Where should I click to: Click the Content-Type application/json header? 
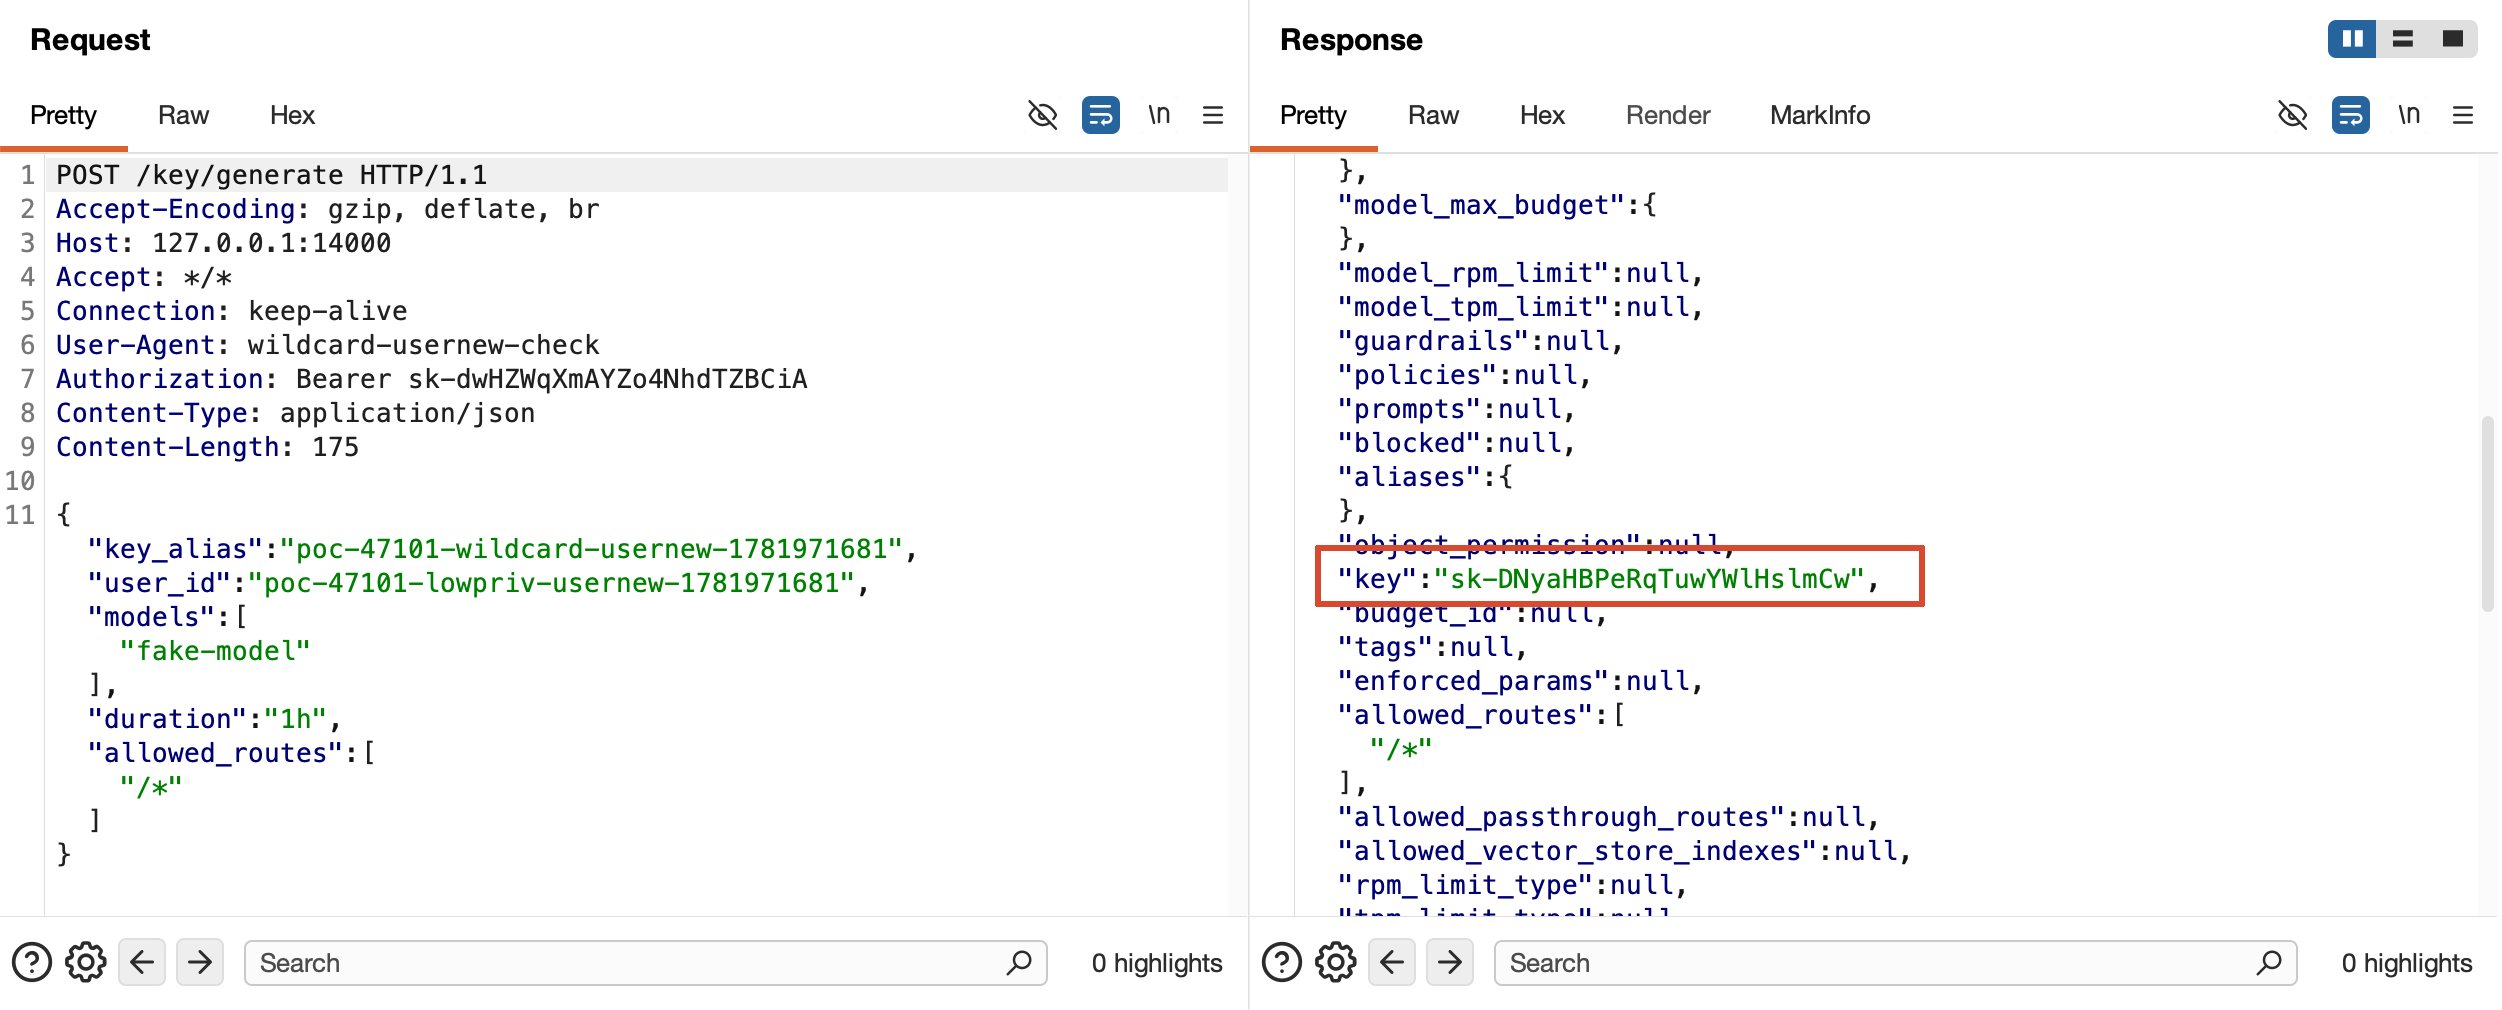coord(296,413)
